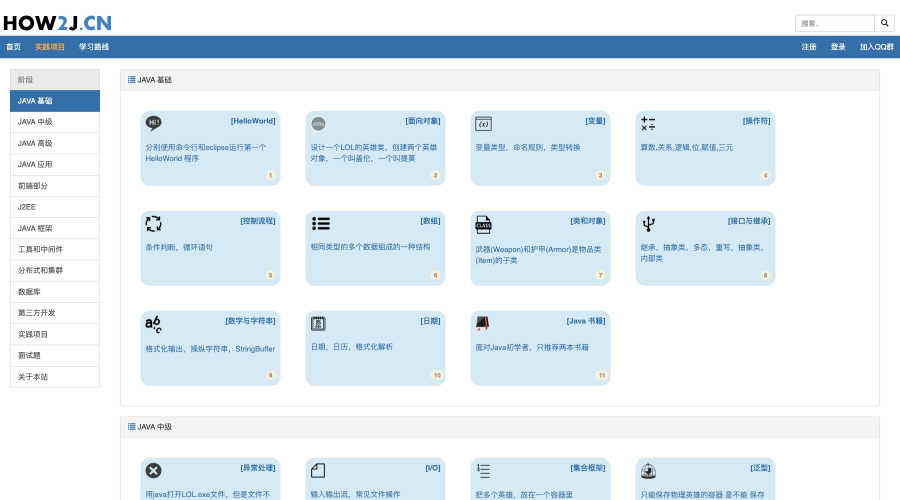Image resolution: width=900 pixels, height=500 pixels.
Task: Click the 加入QQ群 link
Action: [x=876, y=47]
